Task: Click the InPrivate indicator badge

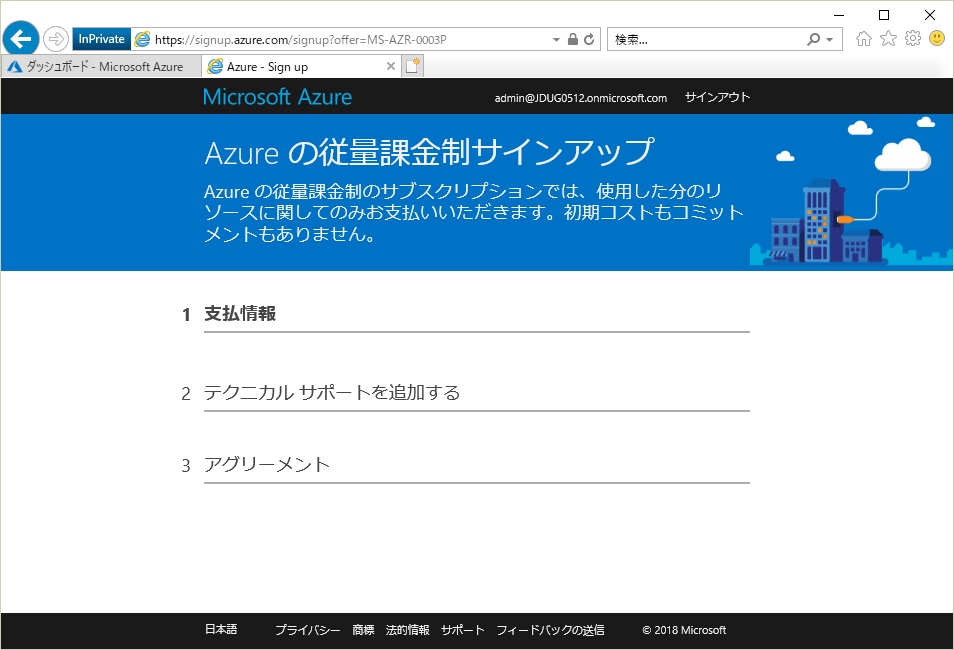Action: (102, 39)
